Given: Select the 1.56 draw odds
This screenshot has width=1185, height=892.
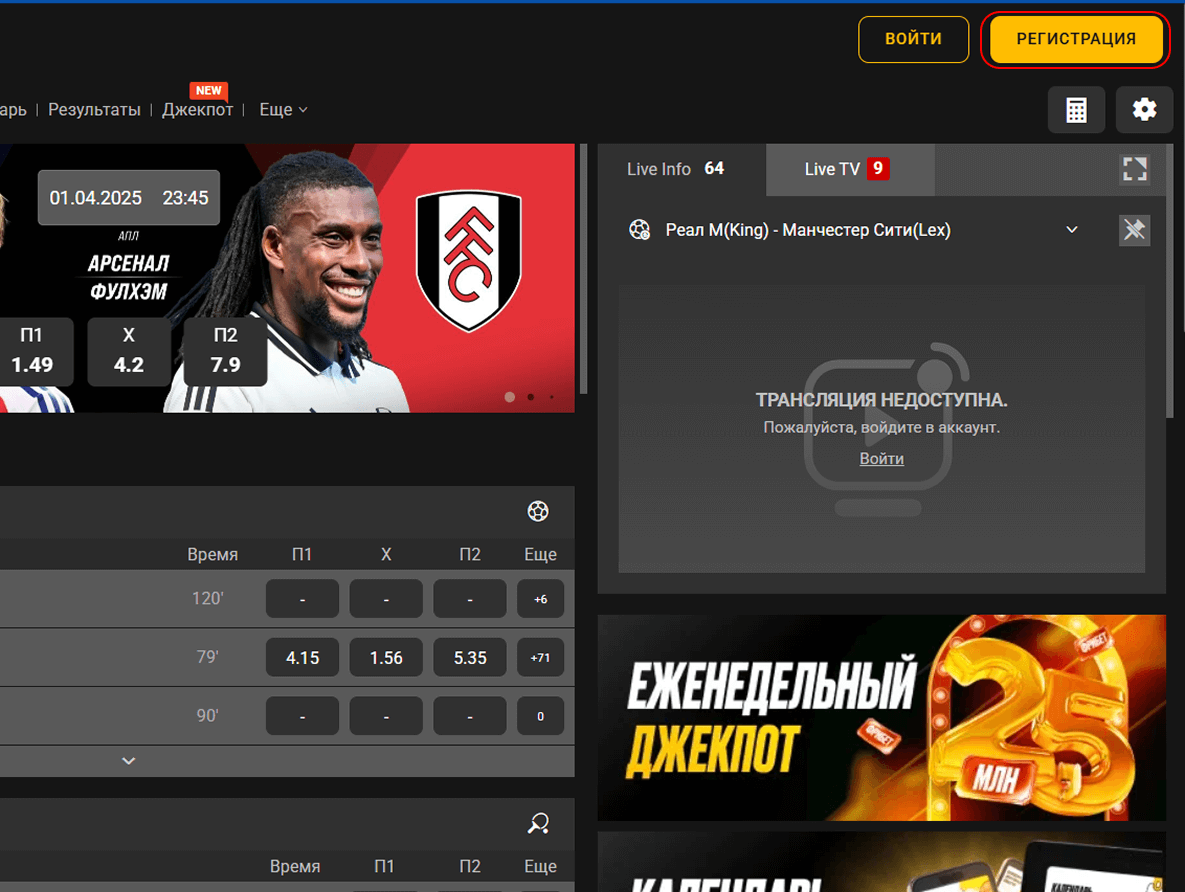Looking at the screenshot, I should (x=386, y=658).
